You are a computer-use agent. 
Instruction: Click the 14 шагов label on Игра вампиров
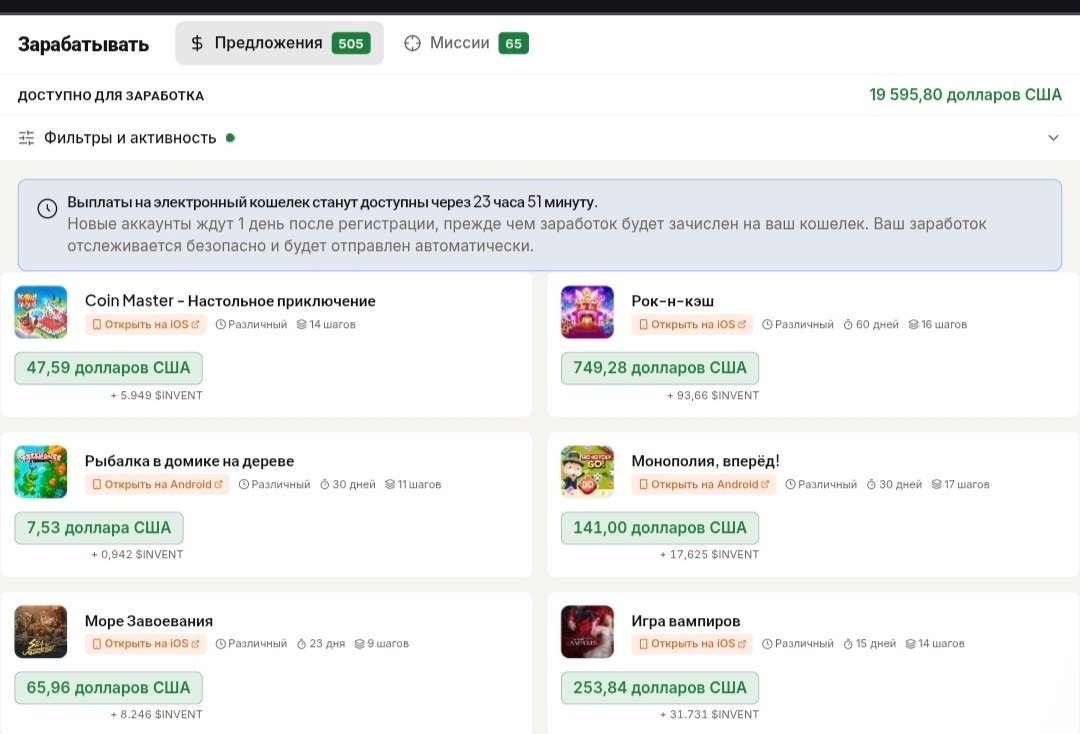coord(935,644)
